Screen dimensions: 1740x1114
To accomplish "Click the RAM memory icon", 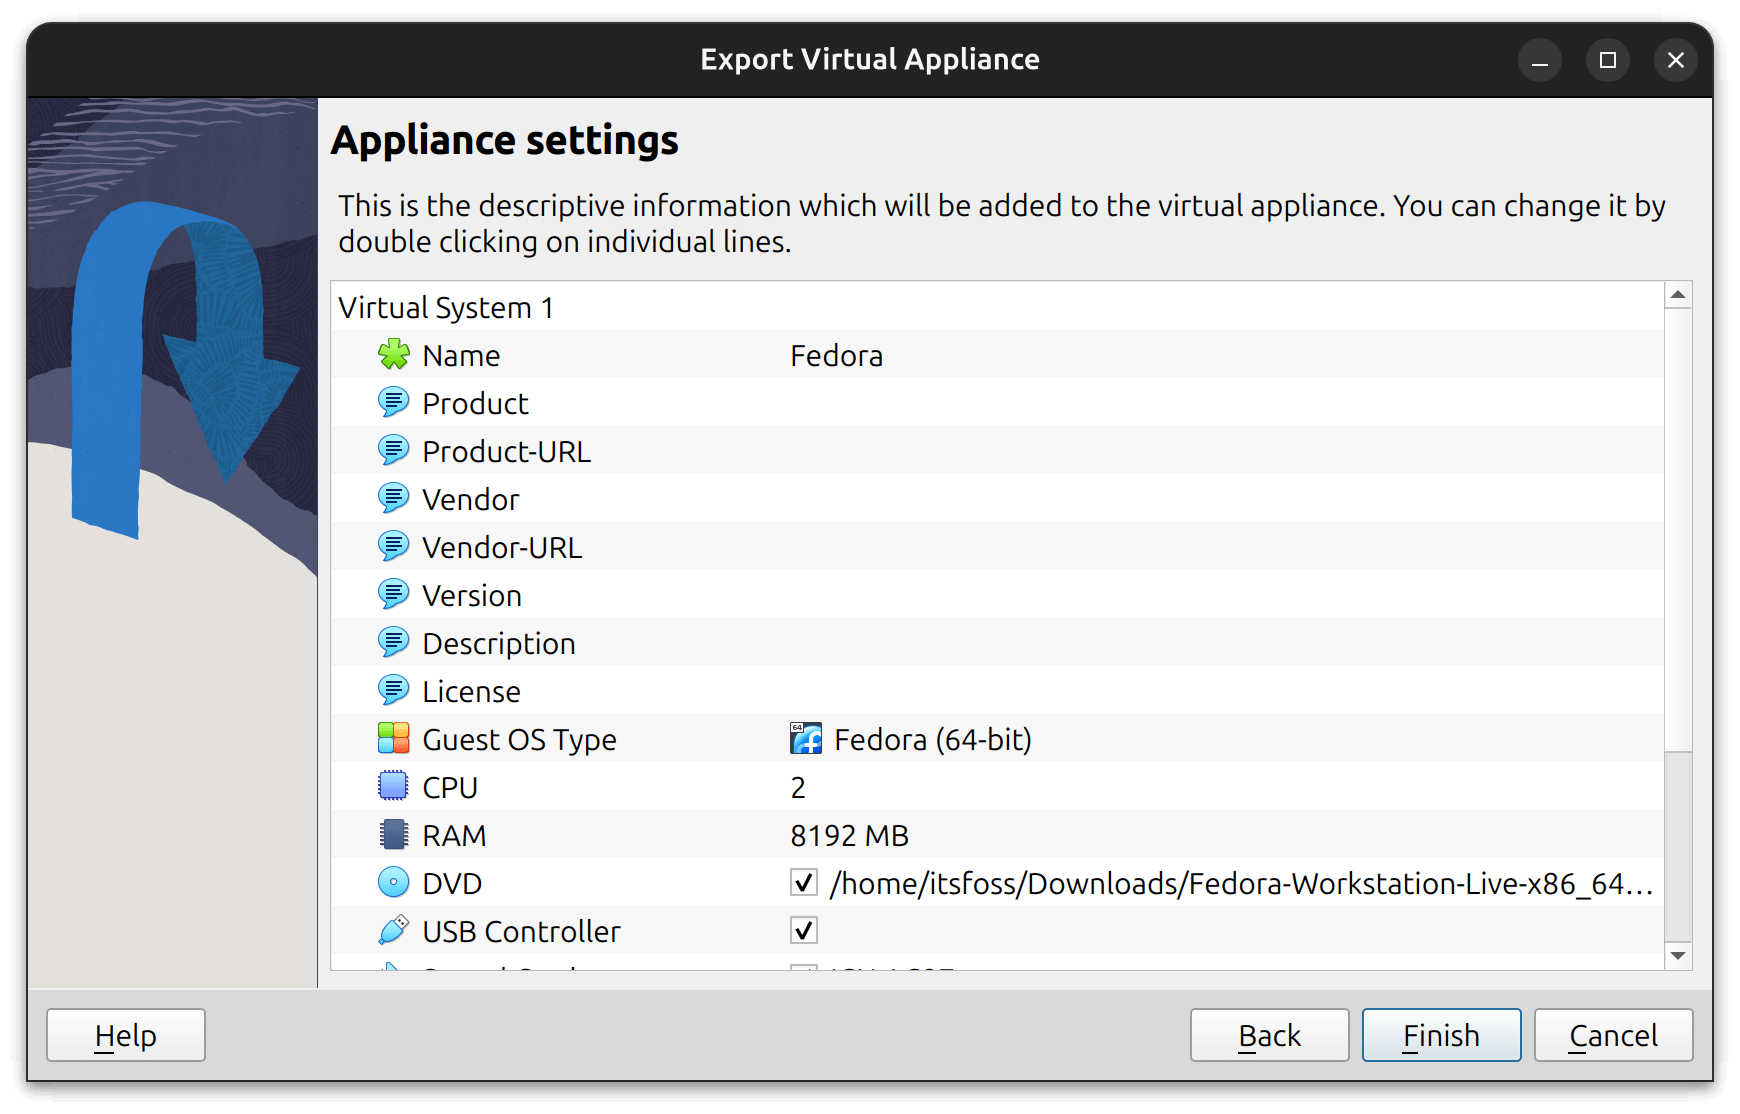I will tap(394, 835).
